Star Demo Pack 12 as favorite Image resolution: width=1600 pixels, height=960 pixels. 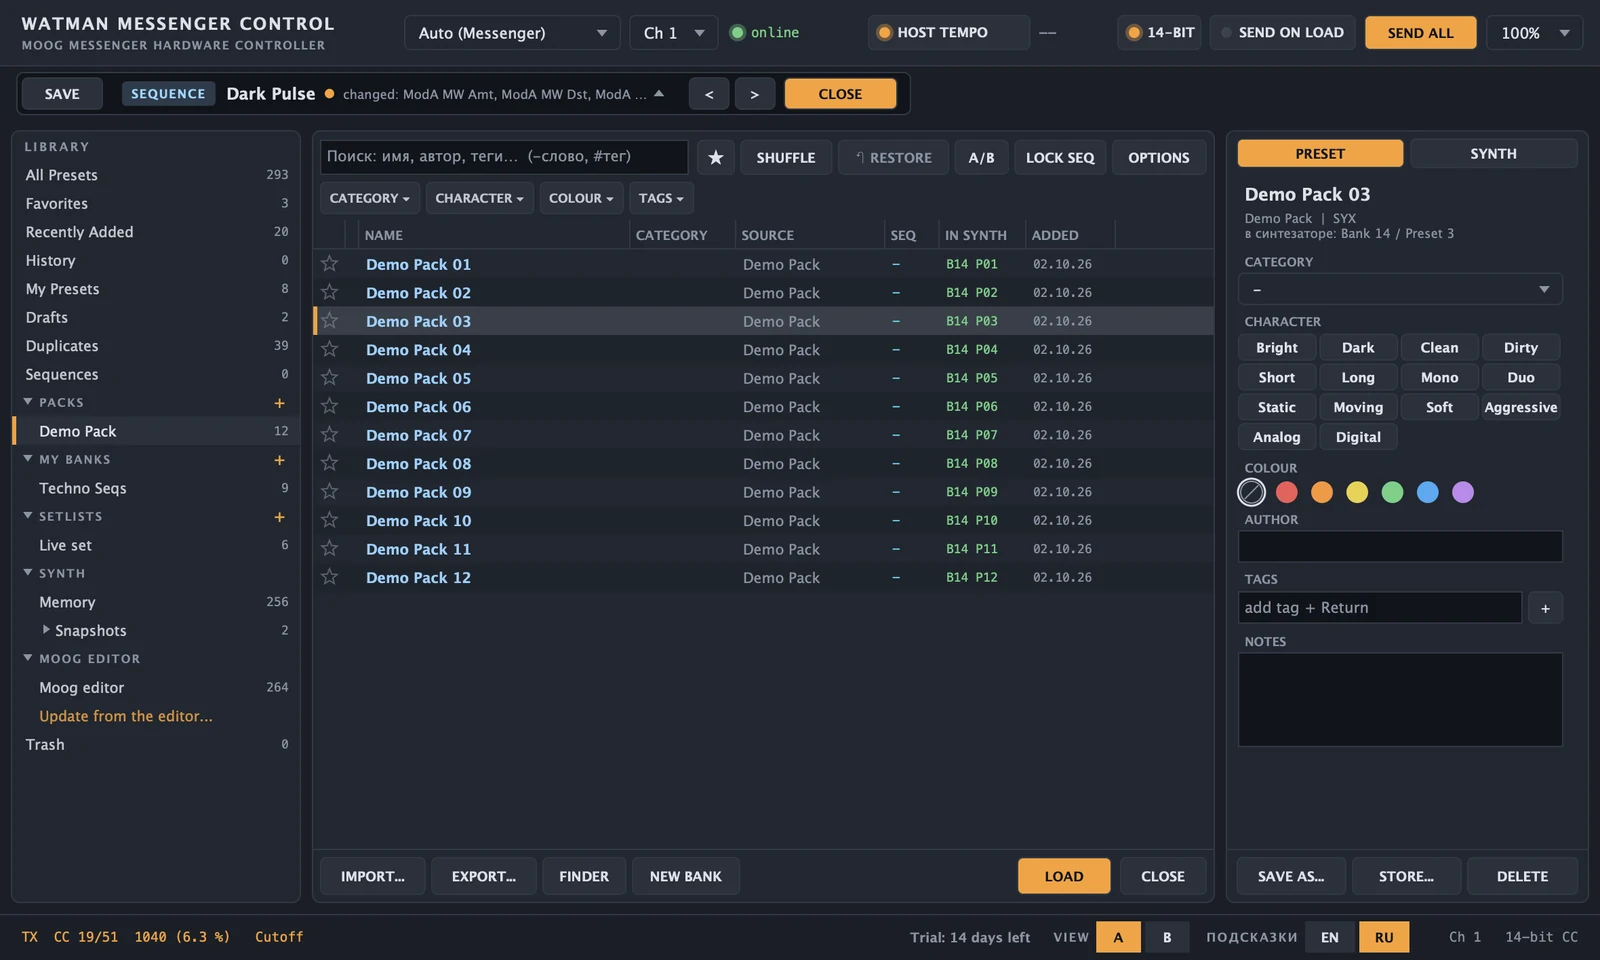pos(330,577)
